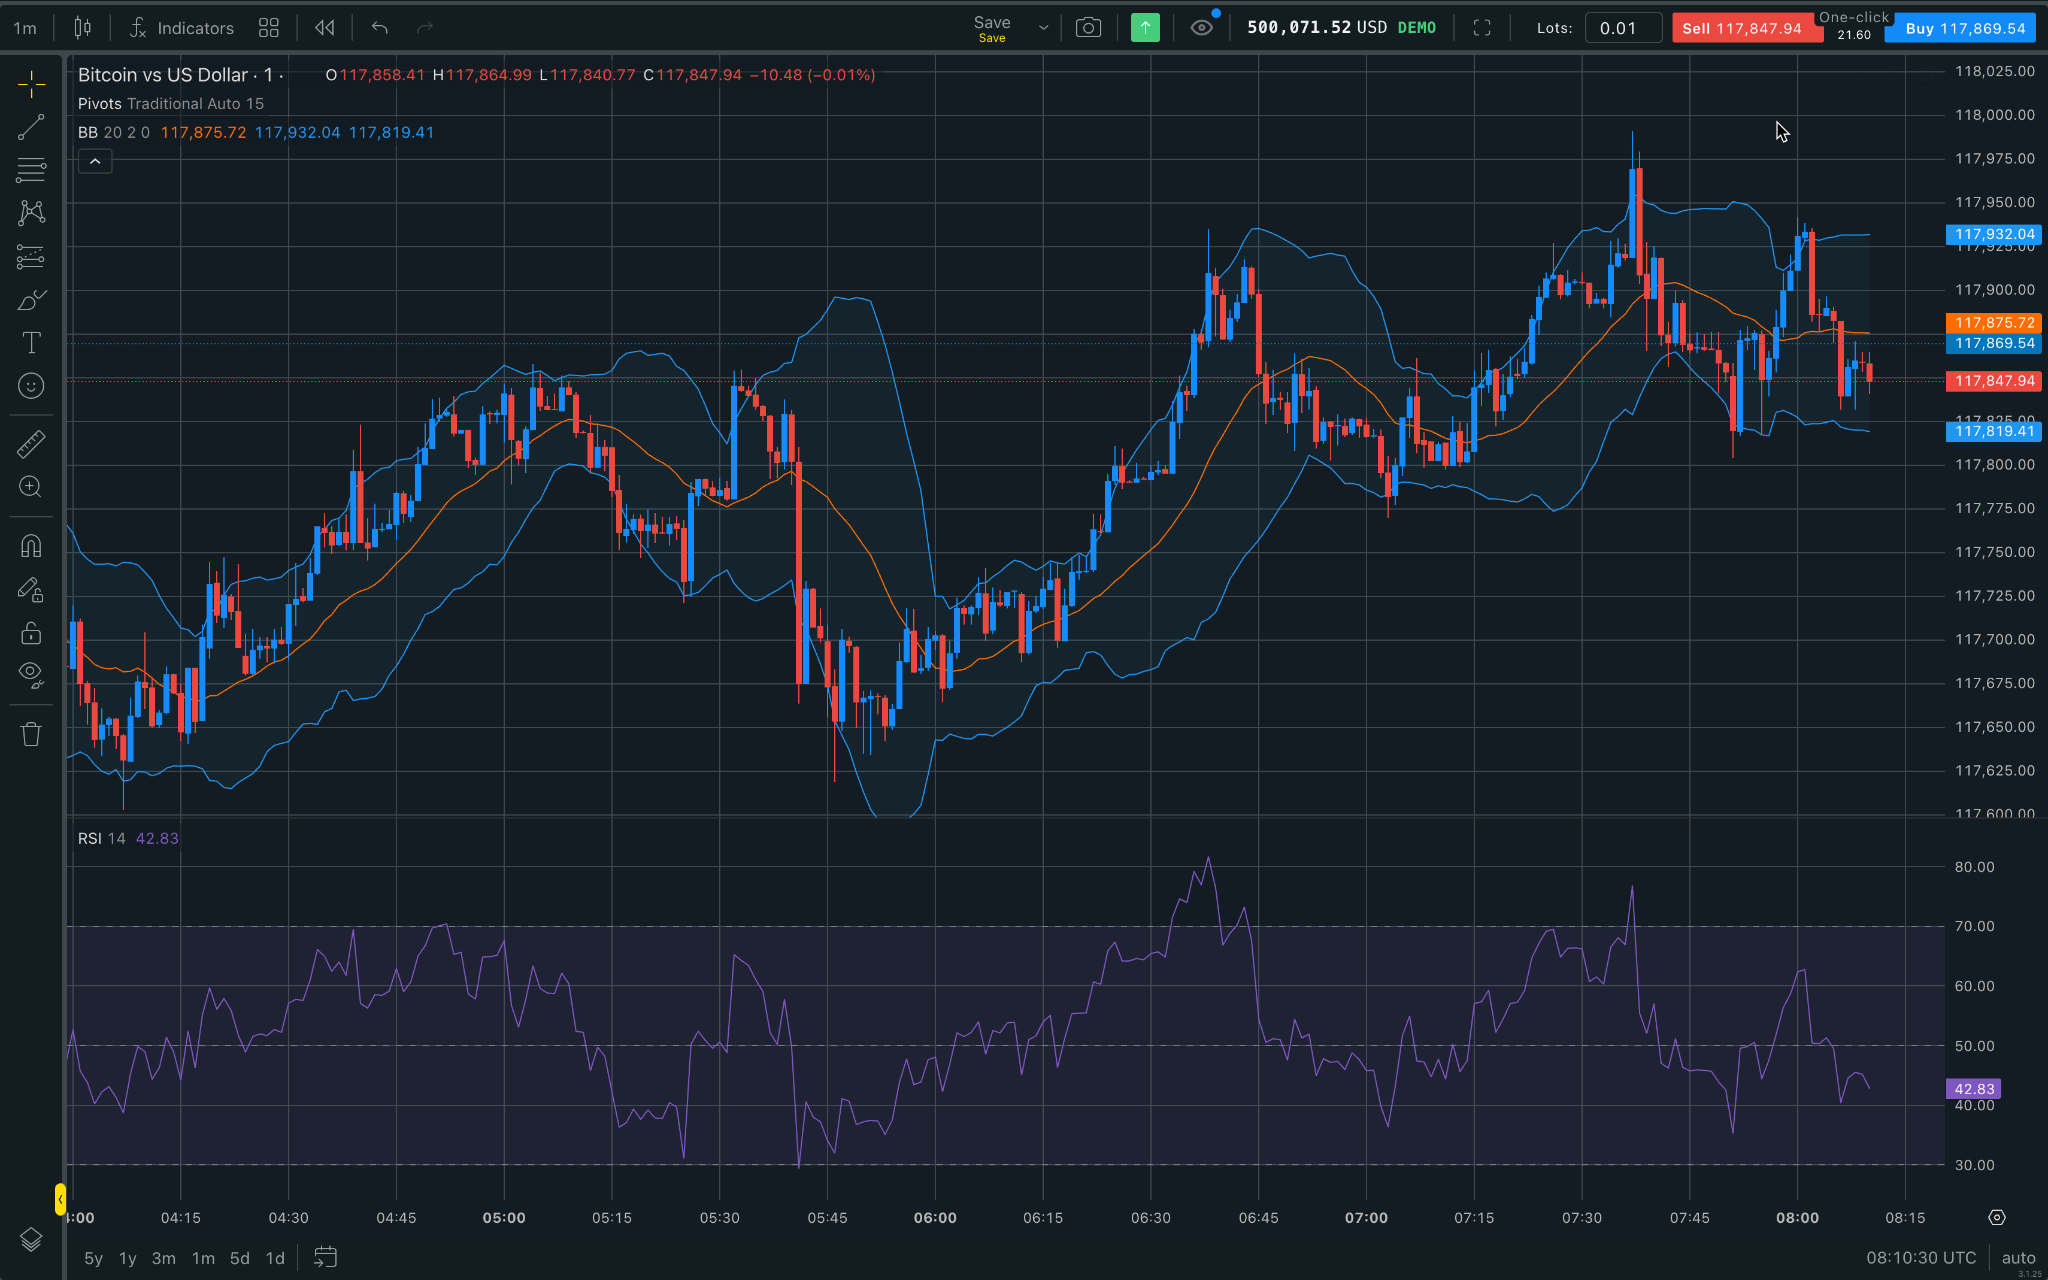Viewport: 2048px width, 1280px height.
Task: Select the trend line drawing tool
Action: coord(31,127)
